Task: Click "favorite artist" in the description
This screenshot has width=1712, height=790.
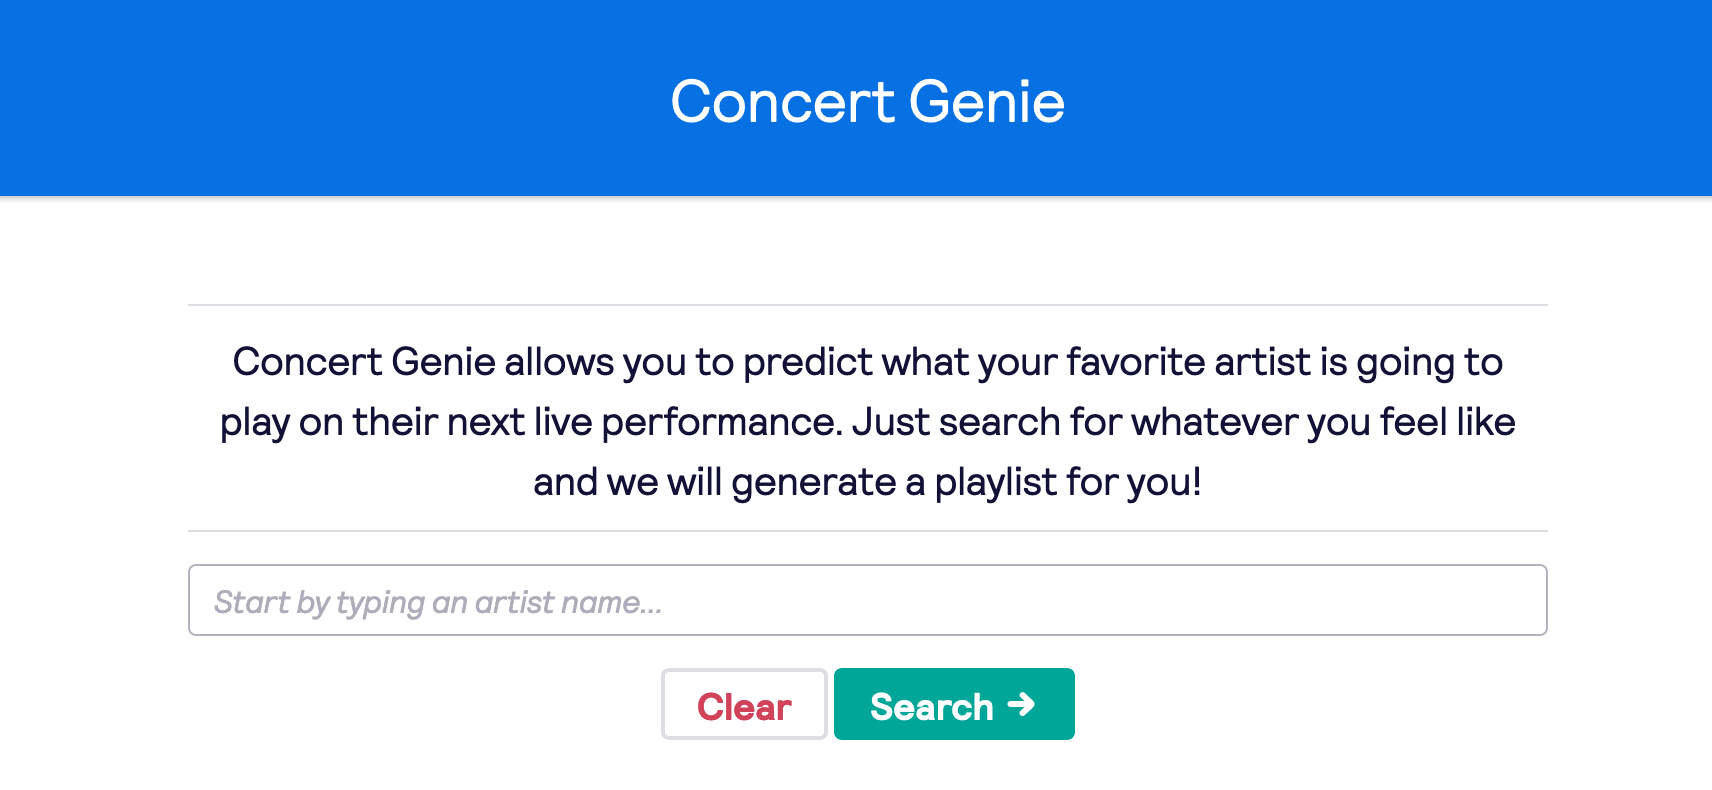Action: [1188, 362]
